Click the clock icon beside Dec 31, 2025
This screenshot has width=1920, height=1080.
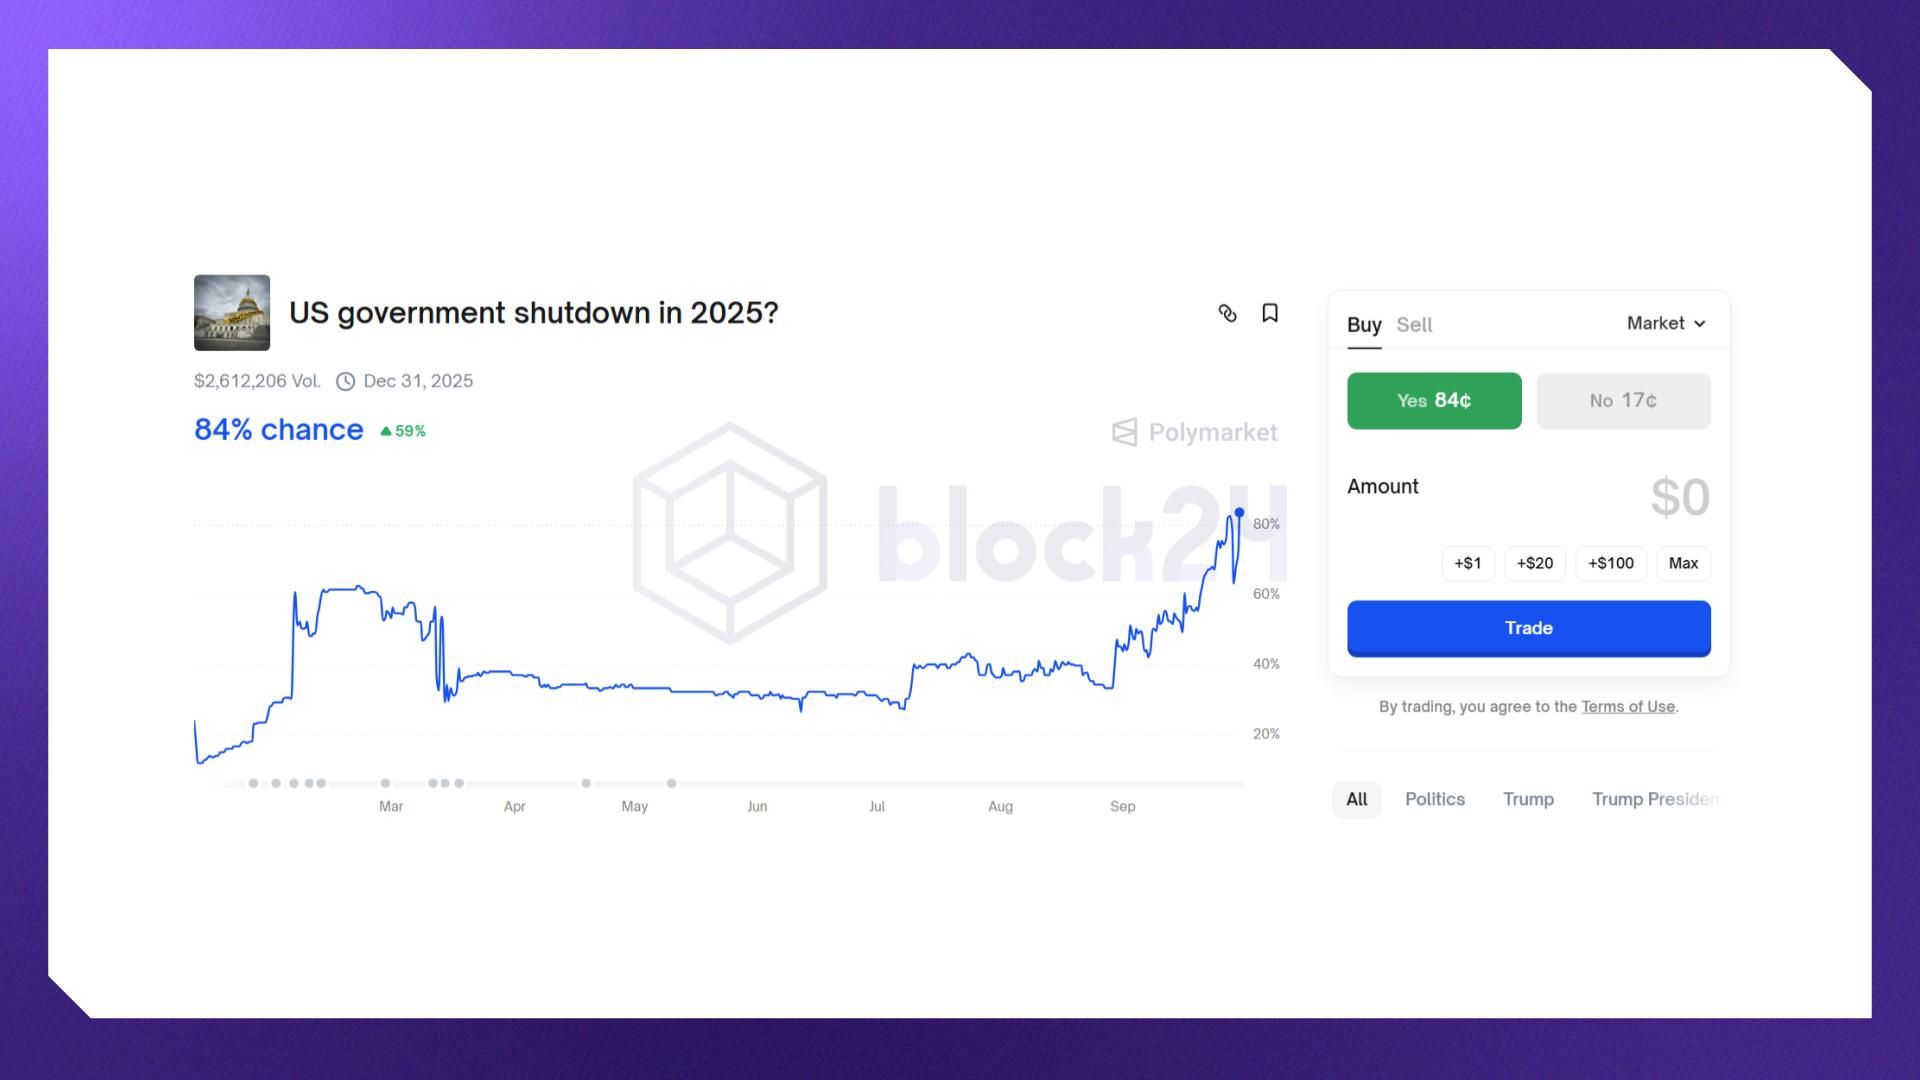[345, 381]
